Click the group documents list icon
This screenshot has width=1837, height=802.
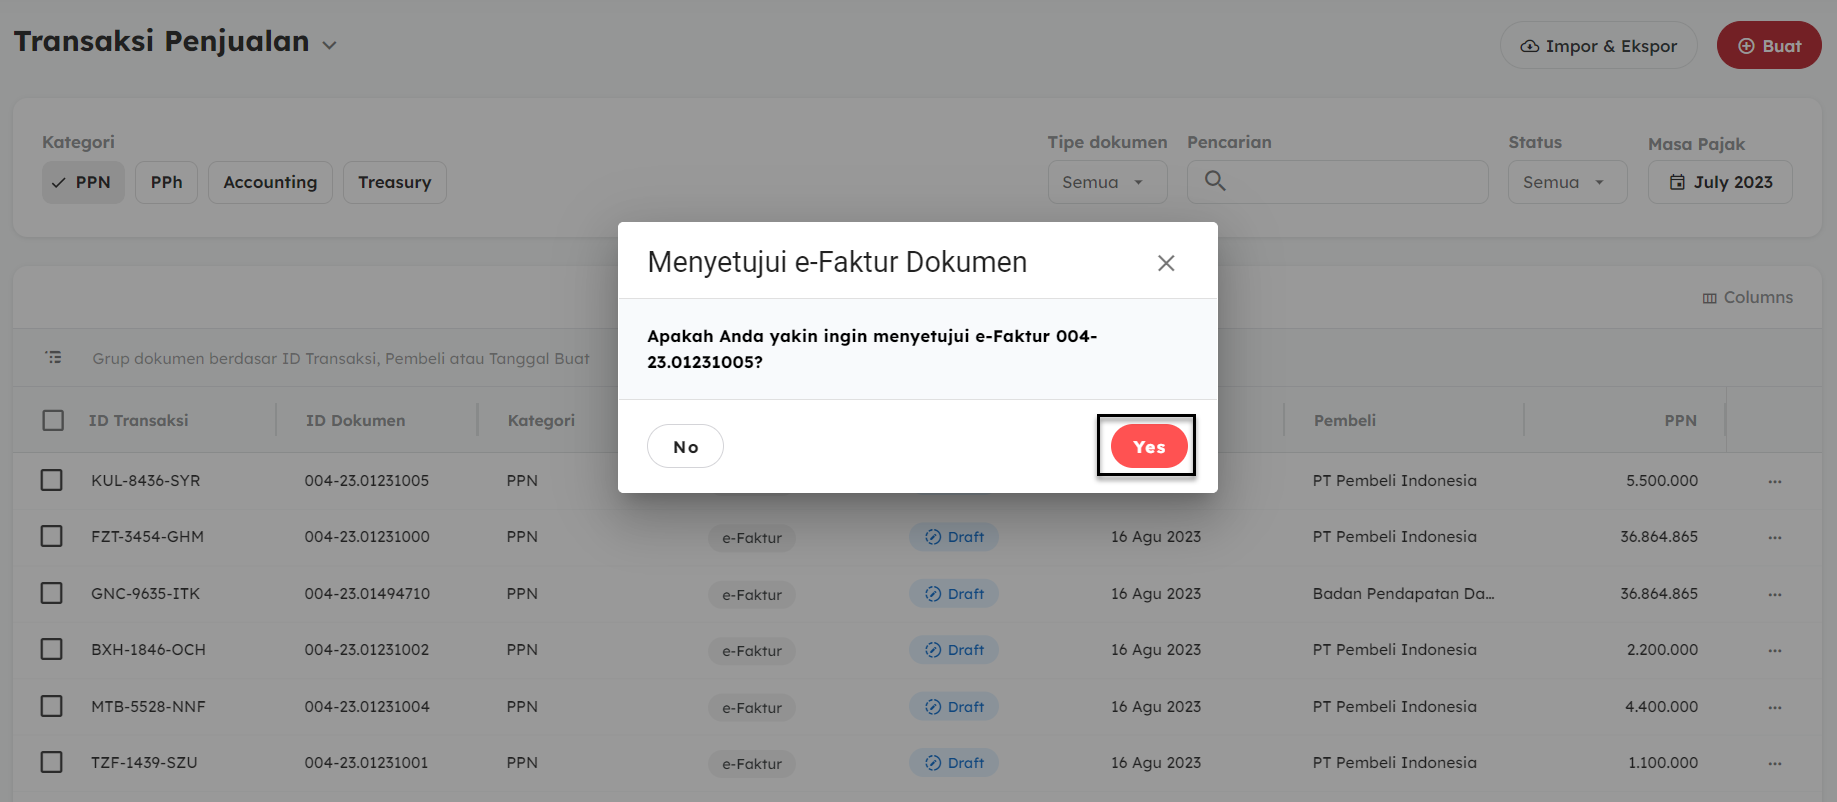pos(53,357)
